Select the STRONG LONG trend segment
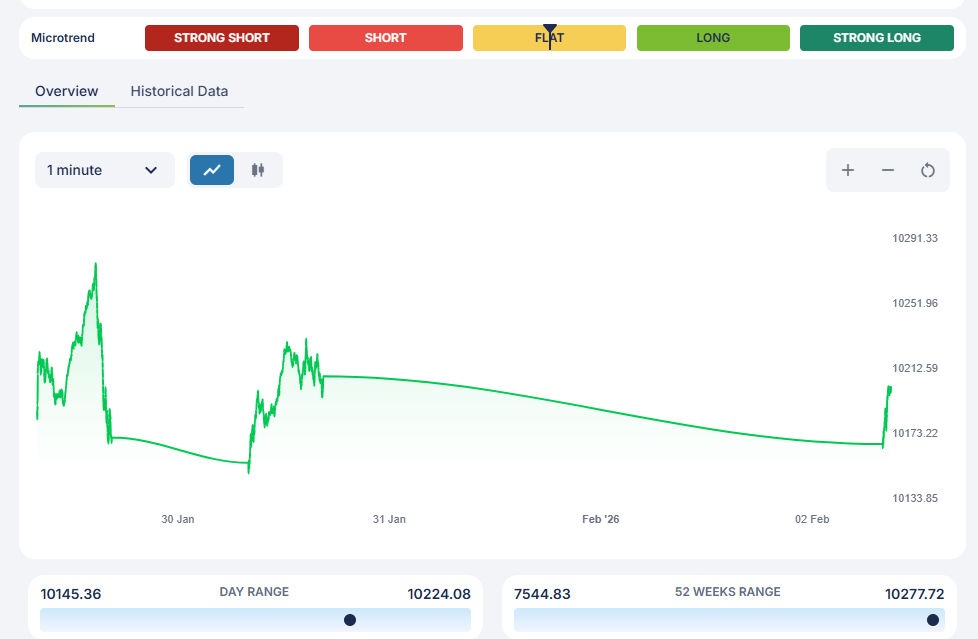This screenshot has height=639, width=978. click(877, 38)
